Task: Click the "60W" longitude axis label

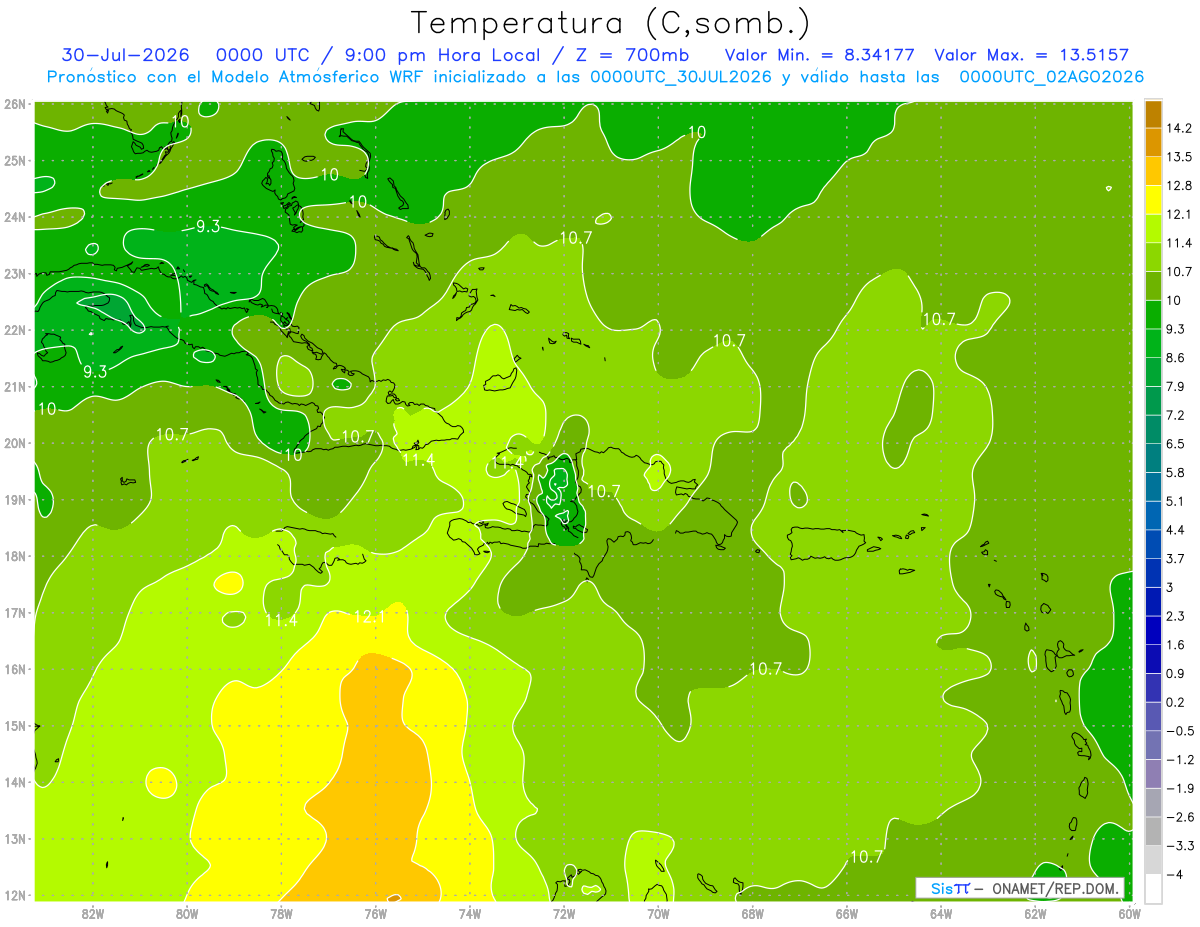Action: pyautogui.click(x=1129, y=912)
